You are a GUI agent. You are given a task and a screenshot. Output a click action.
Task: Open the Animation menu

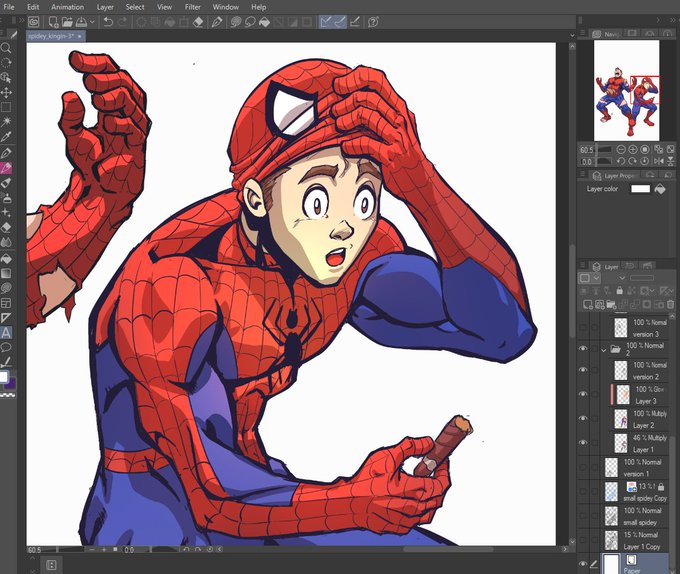[x=67, y=7]
